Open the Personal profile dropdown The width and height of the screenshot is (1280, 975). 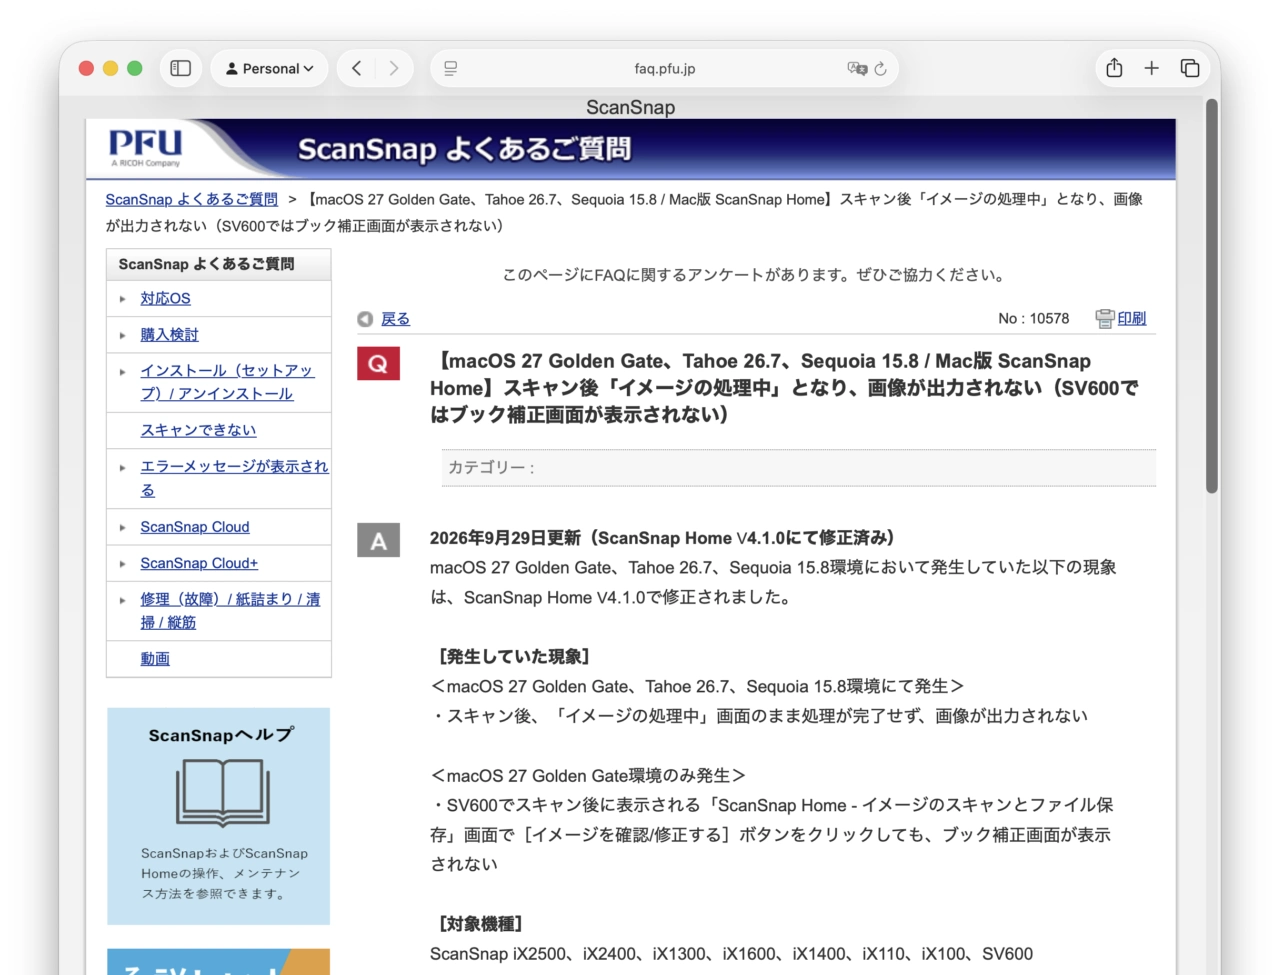tap(269, 68)
